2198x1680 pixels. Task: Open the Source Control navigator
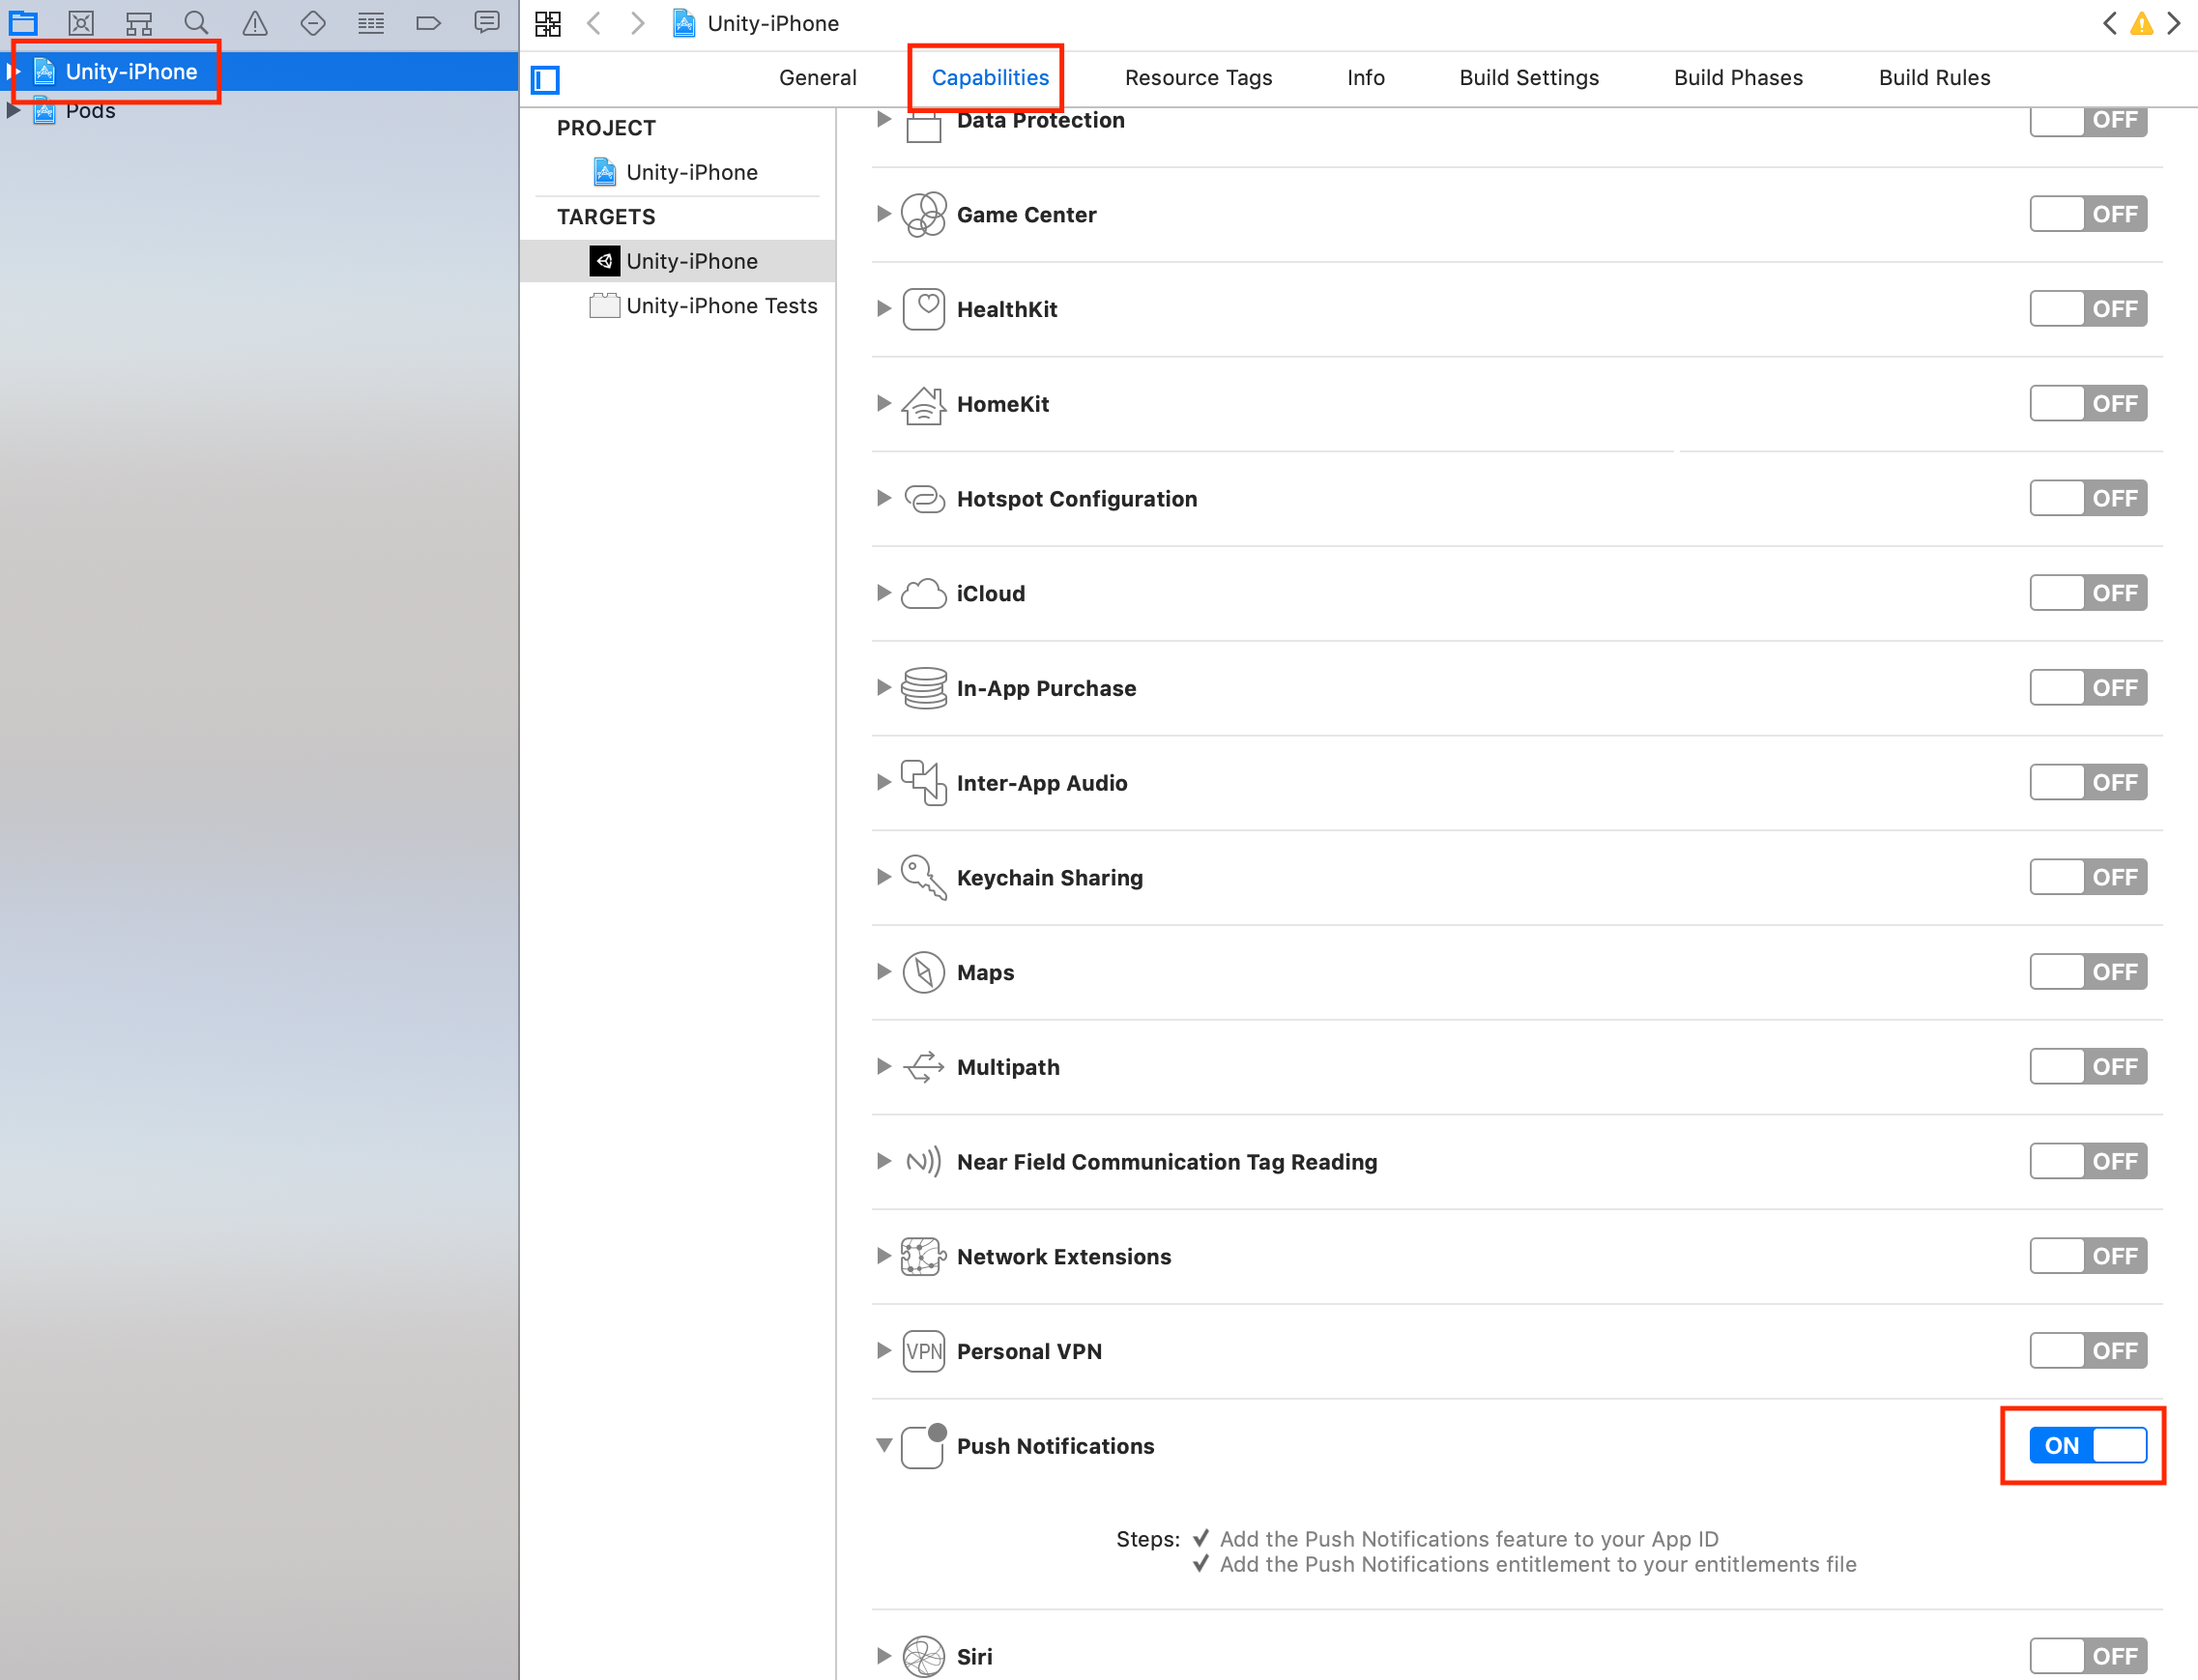pos(81,22)
